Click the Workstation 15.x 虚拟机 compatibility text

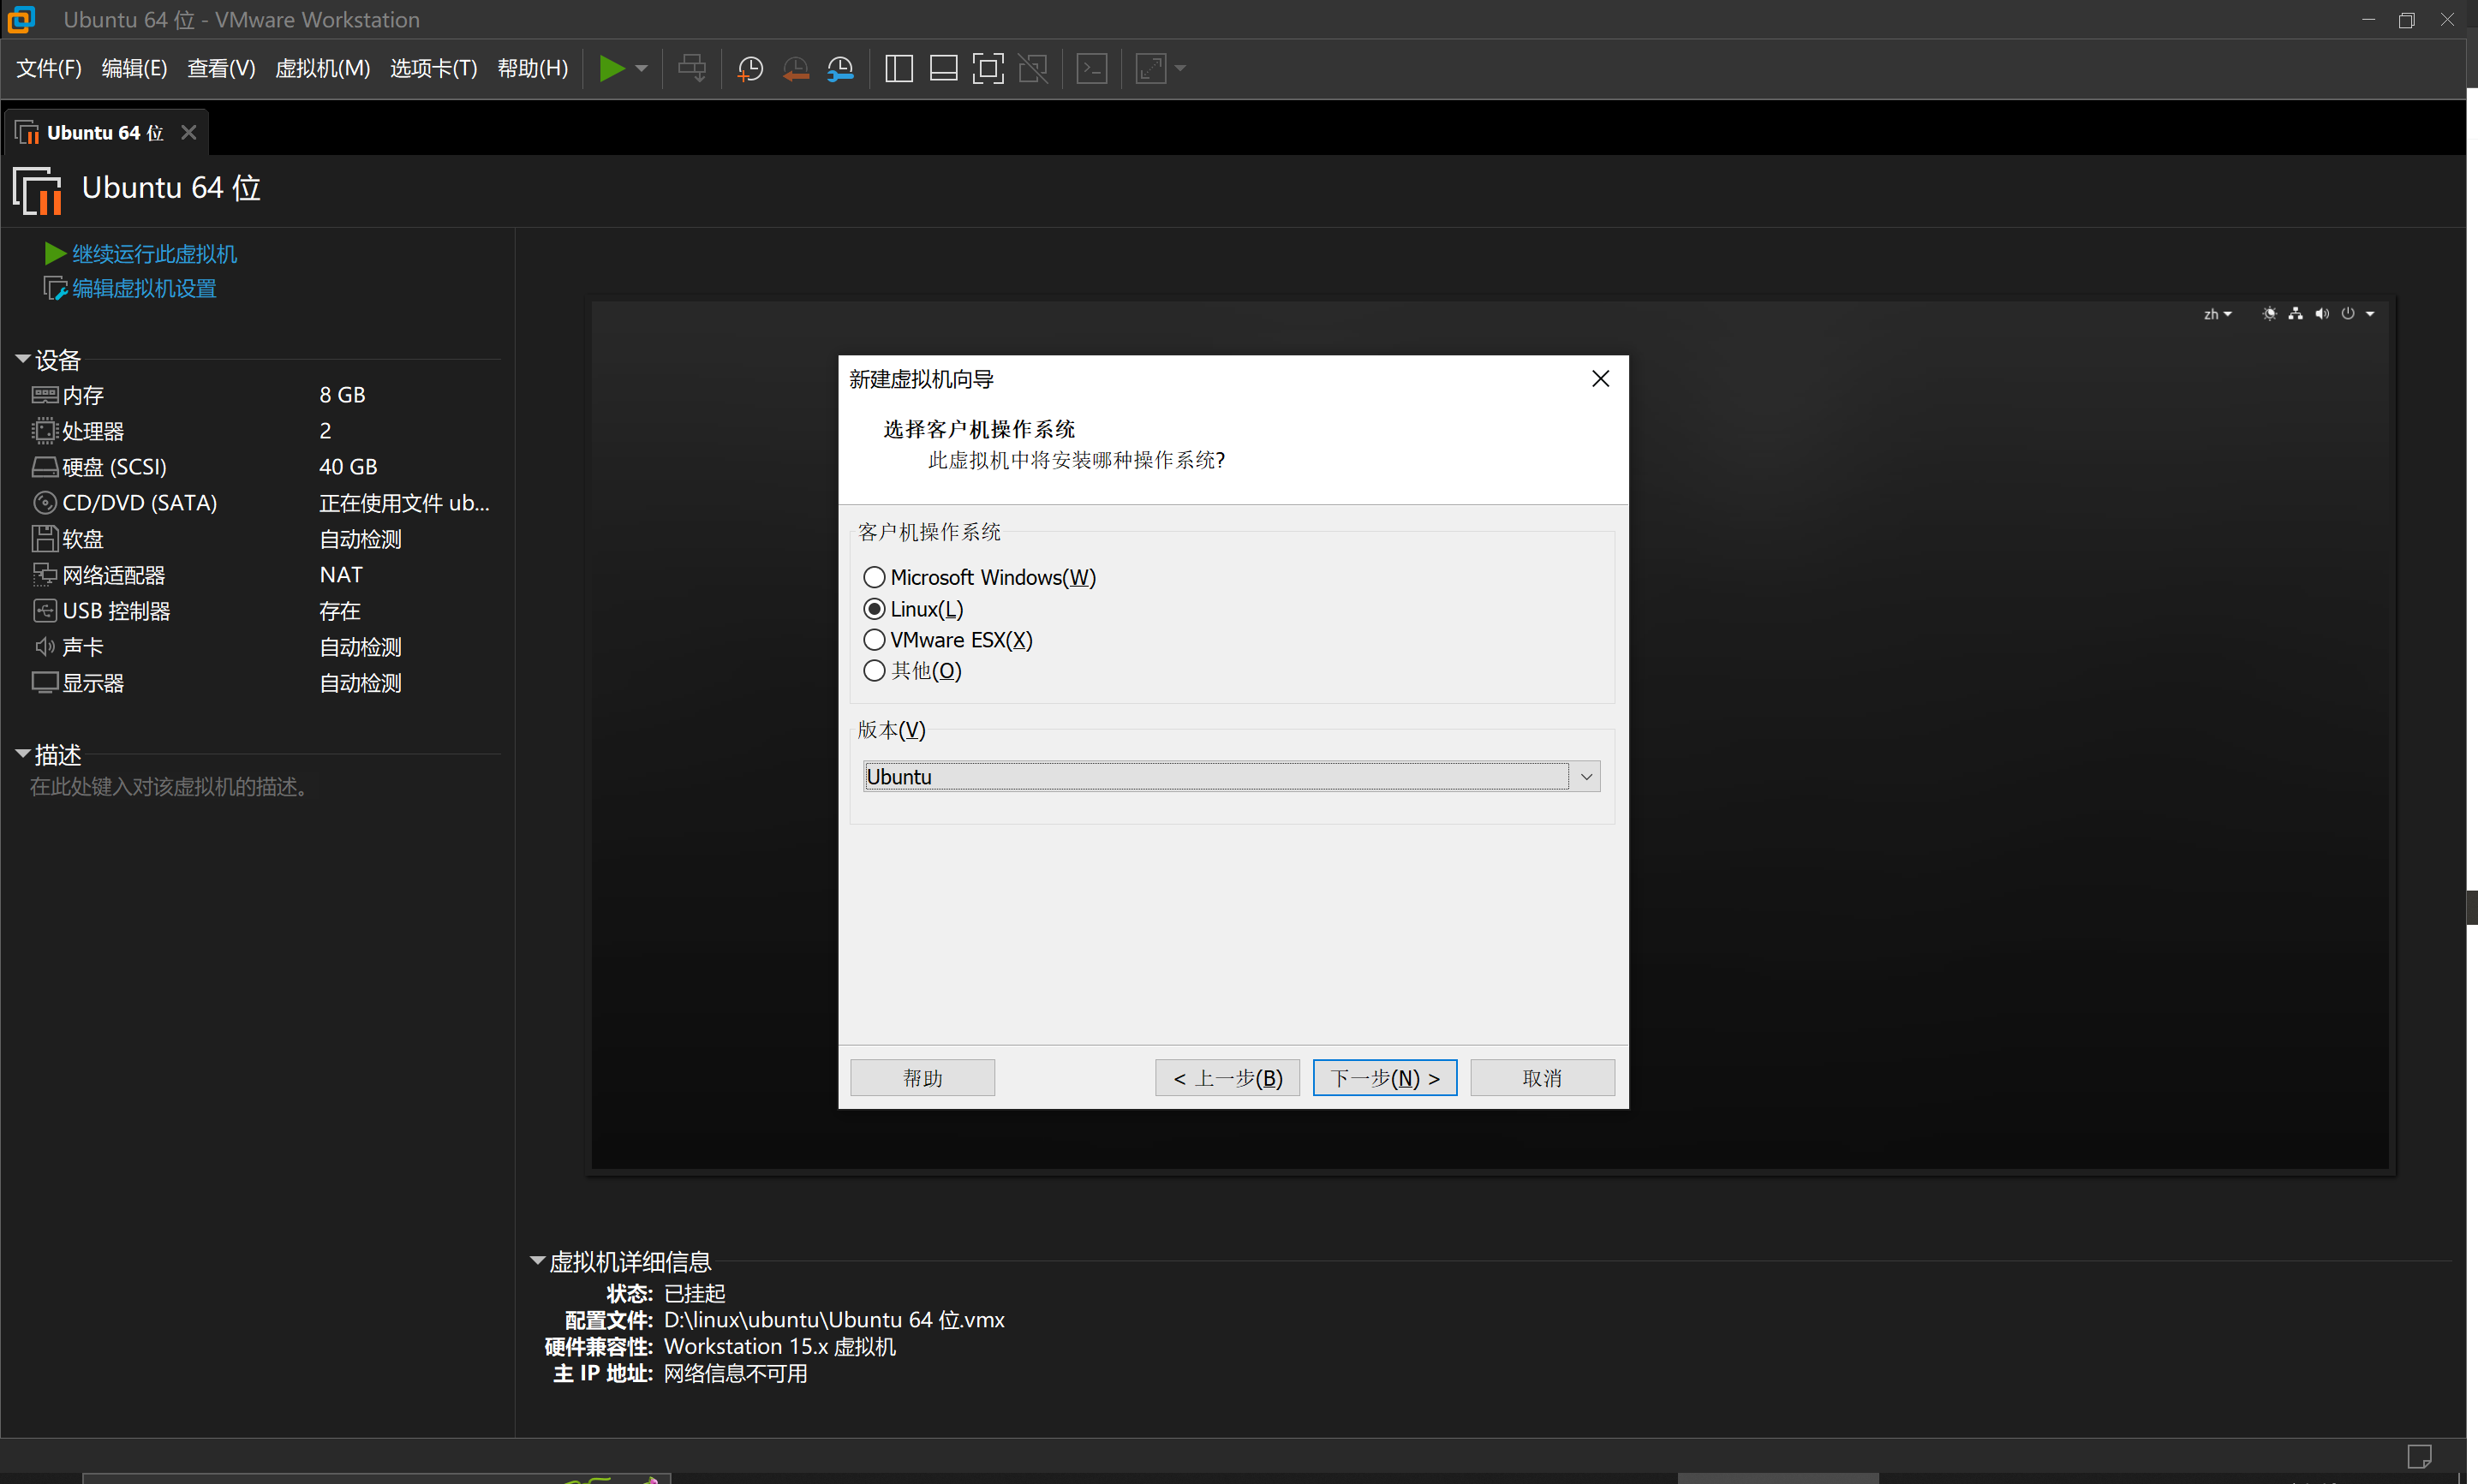(780, 1347)
